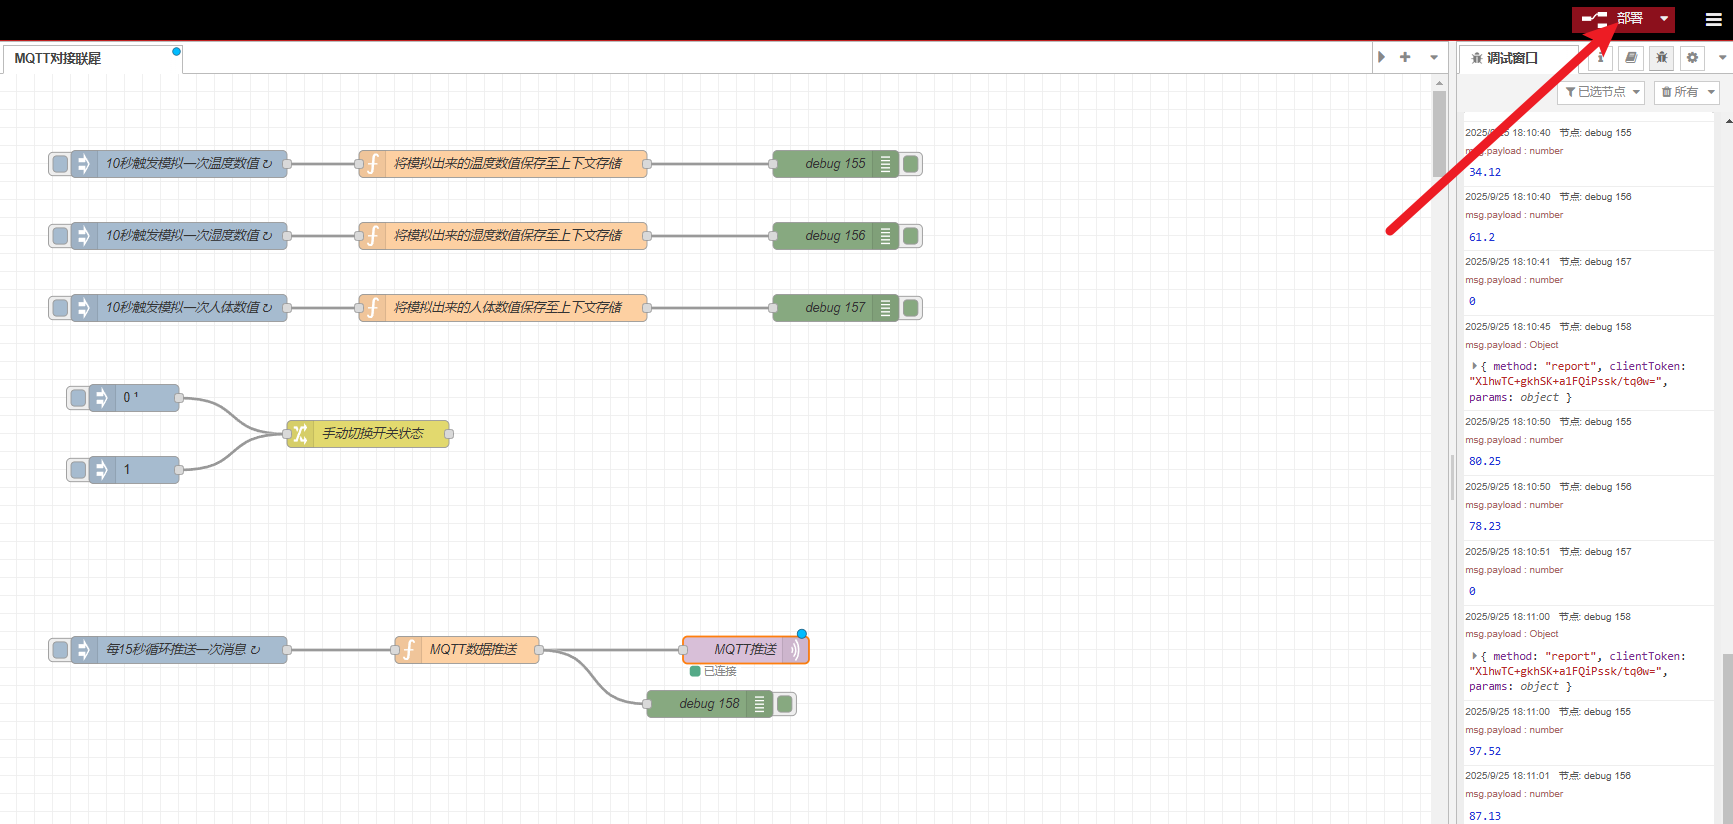Viewport: 1733px width, 824px height.
Task: Toggle the debug 158 node output
Action: (x=785, y=704)
